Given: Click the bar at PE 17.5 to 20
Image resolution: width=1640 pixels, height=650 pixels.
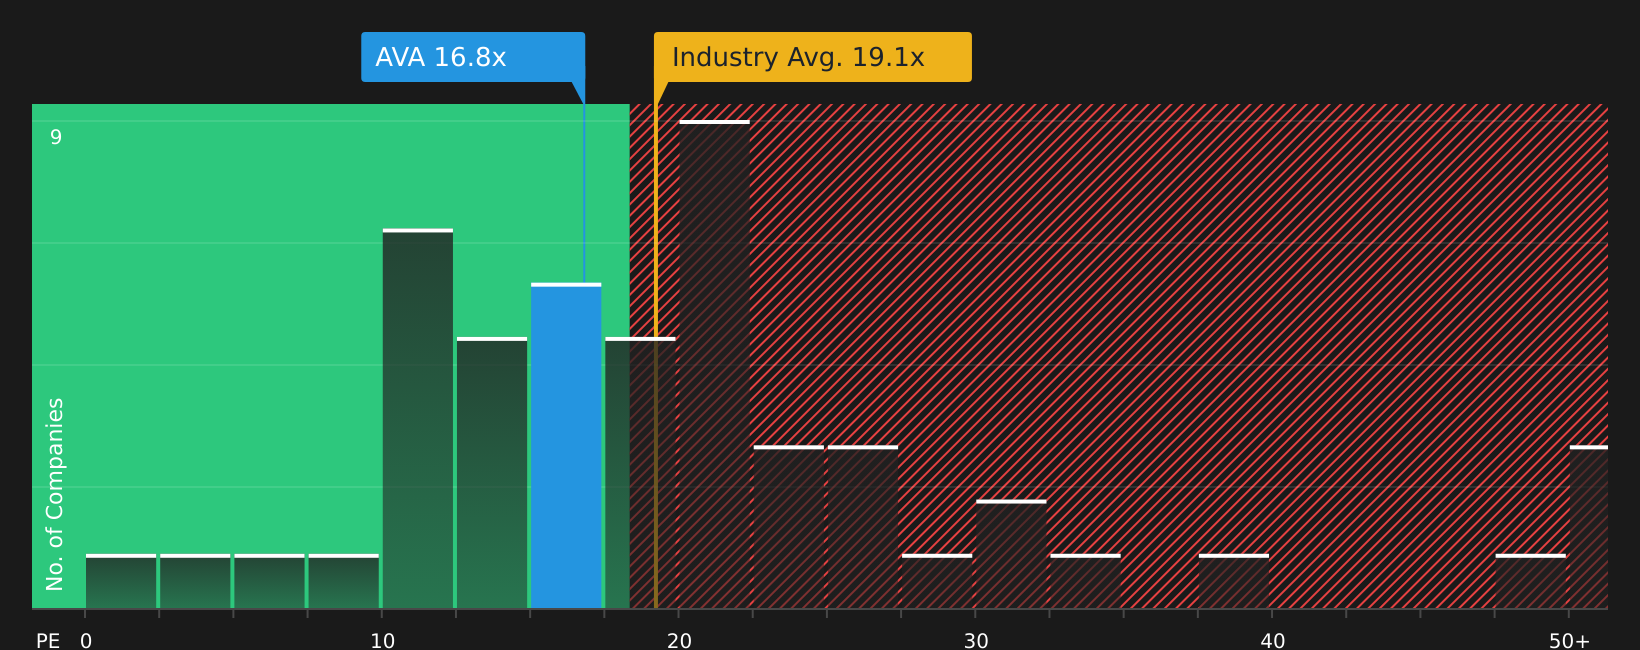Looking at the screenshot, I should pos(640,473).
